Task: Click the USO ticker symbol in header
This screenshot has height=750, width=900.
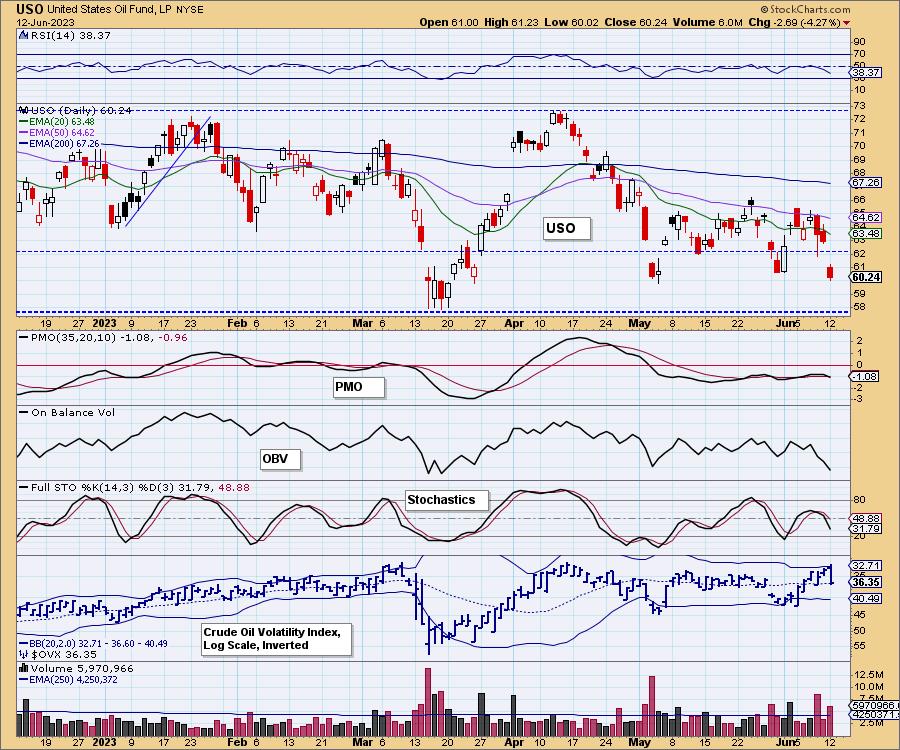Action: 29,9
